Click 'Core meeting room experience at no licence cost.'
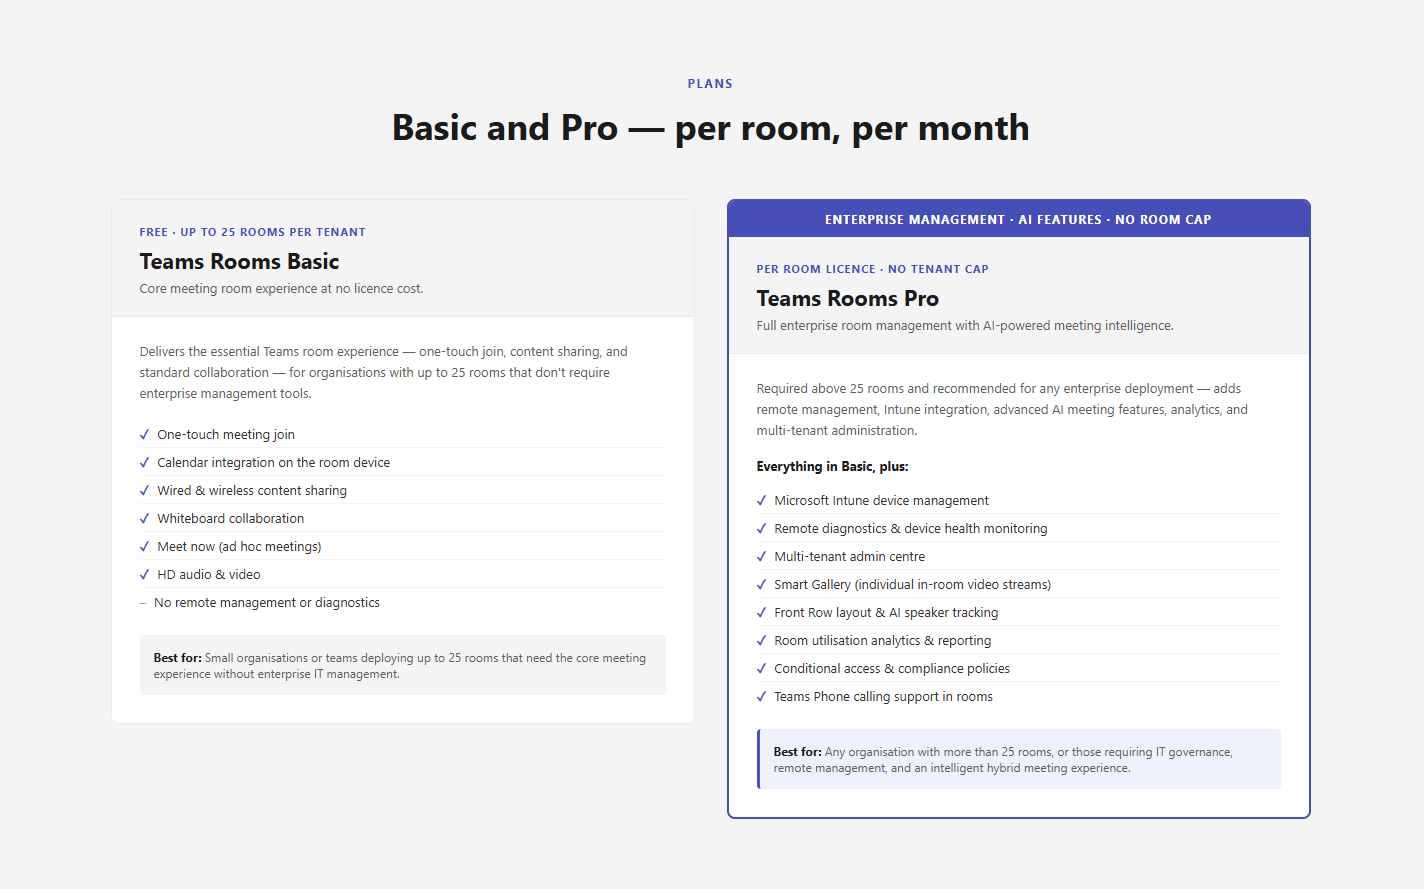This screenshot has height=889, width=1424. click(282, 289)
